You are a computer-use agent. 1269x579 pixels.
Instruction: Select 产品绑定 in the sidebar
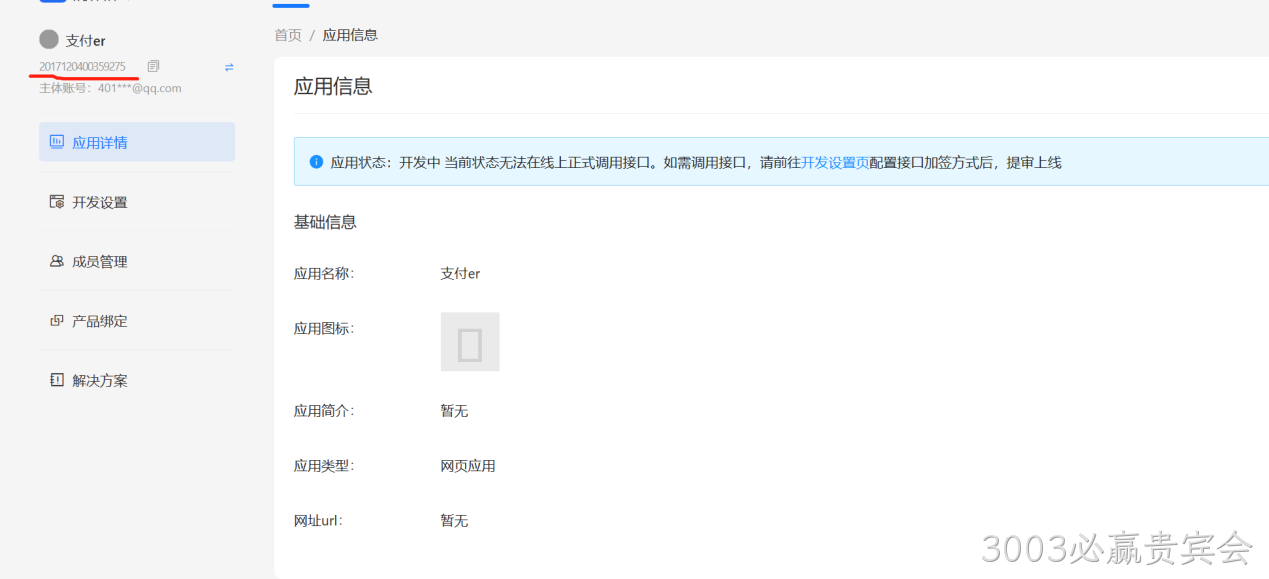point(137,321)
